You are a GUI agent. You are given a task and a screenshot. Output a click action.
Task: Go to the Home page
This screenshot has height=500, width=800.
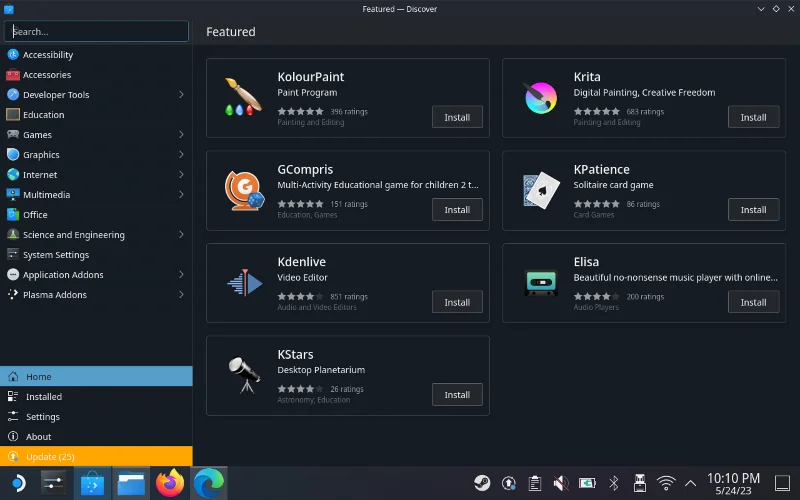point(96,376)
